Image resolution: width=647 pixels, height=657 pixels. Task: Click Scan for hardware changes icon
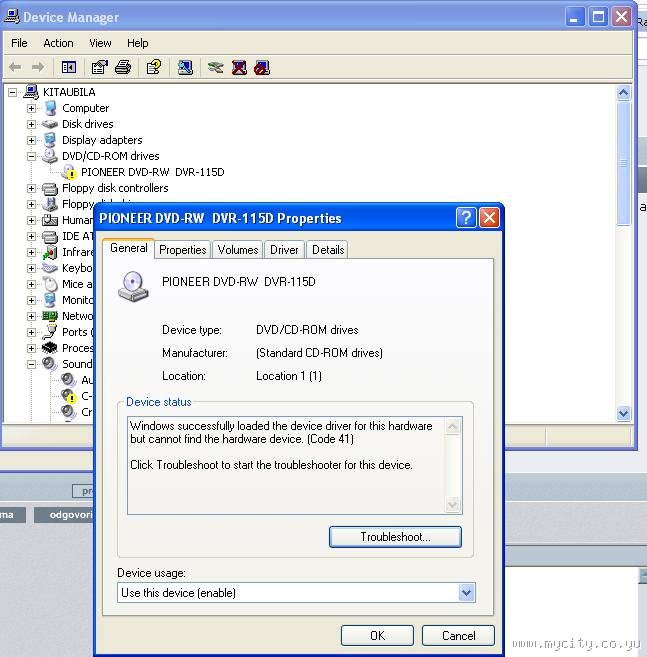[185, 67]
